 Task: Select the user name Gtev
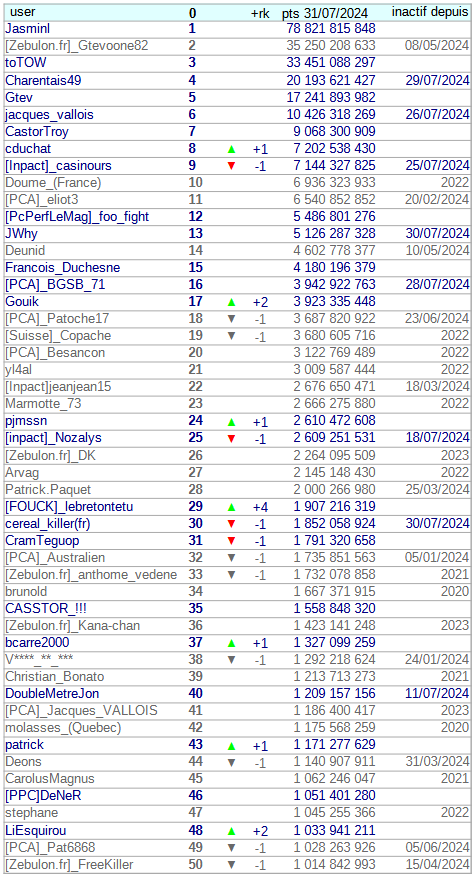[18, 97]
